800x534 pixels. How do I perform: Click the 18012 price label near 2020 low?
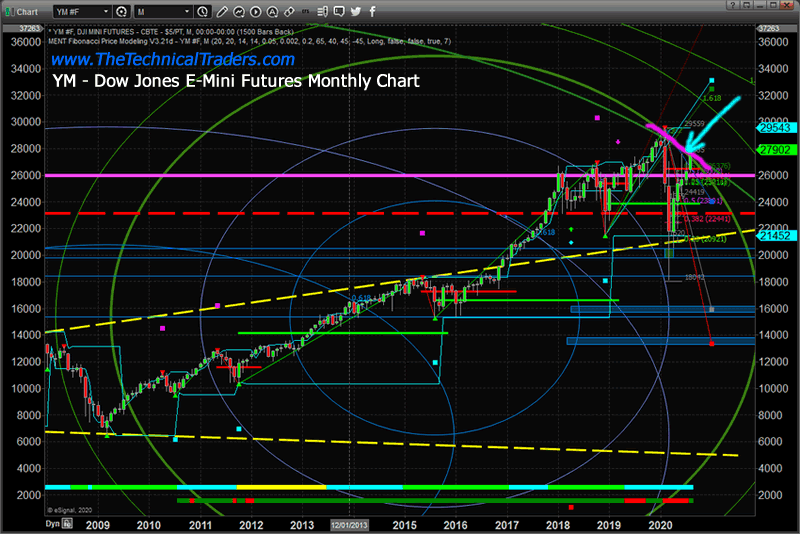click(694, 277)
